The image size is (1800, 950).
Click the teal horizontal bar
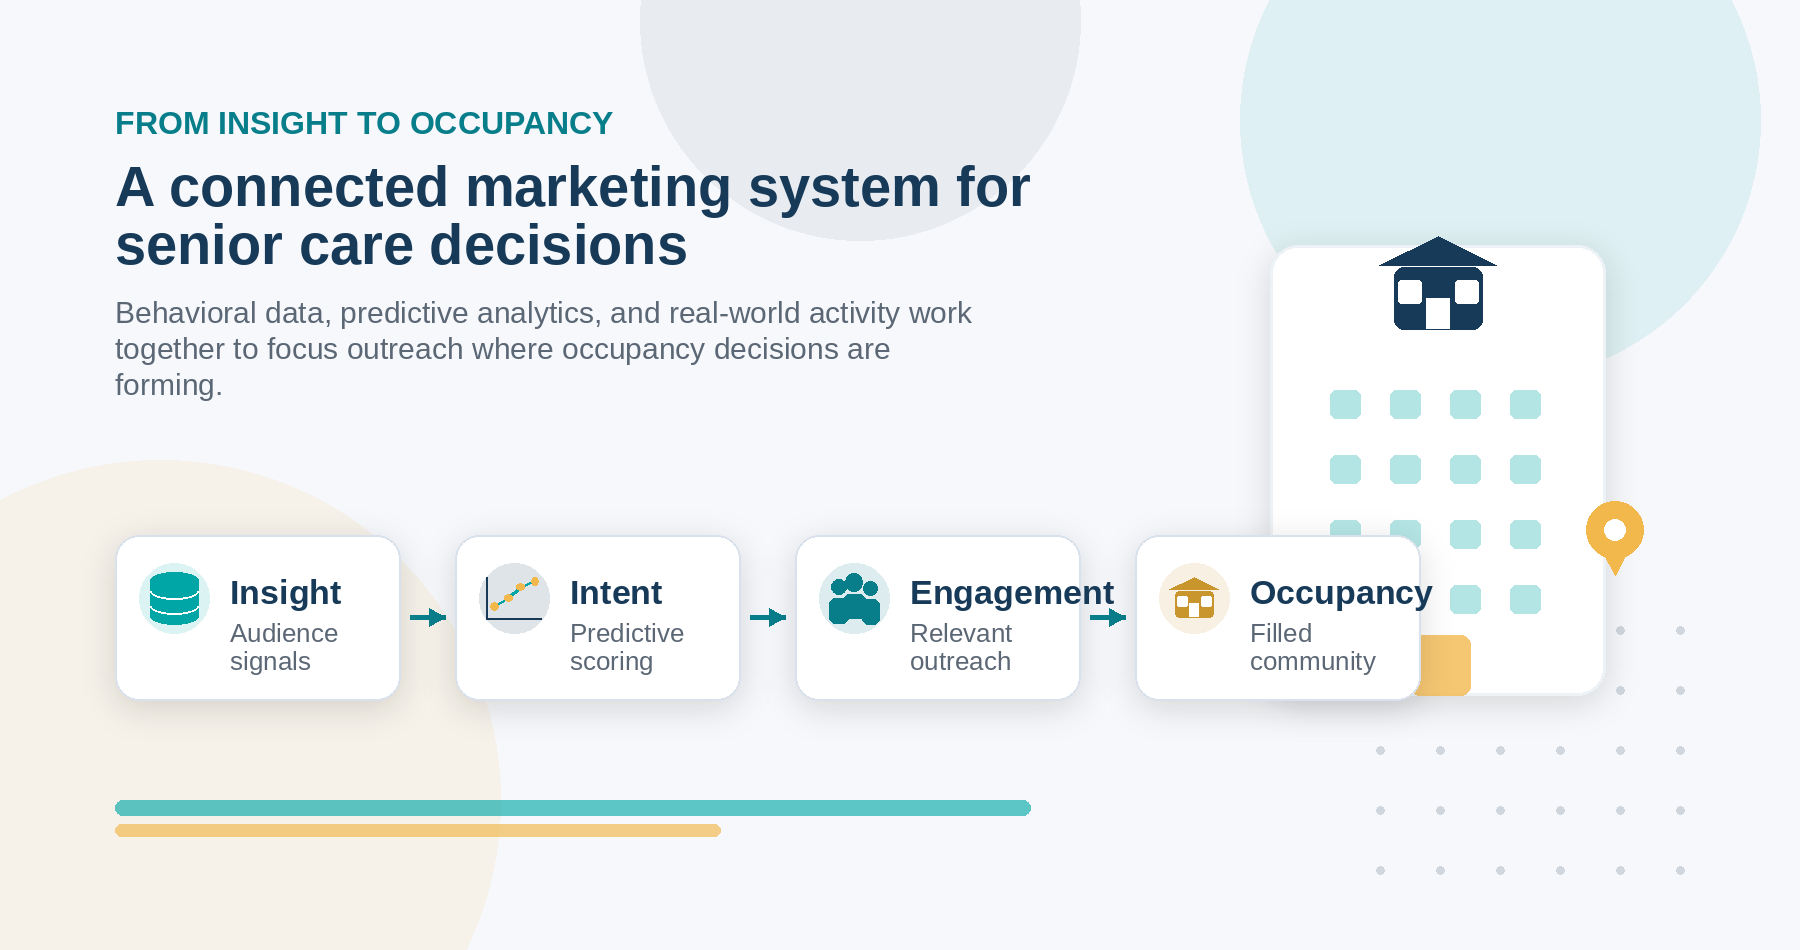pos(573,808)
